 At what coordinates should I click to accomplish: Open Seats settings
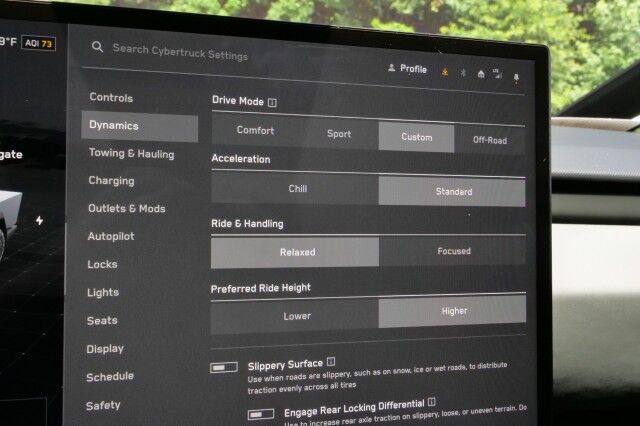coord(102,321)
